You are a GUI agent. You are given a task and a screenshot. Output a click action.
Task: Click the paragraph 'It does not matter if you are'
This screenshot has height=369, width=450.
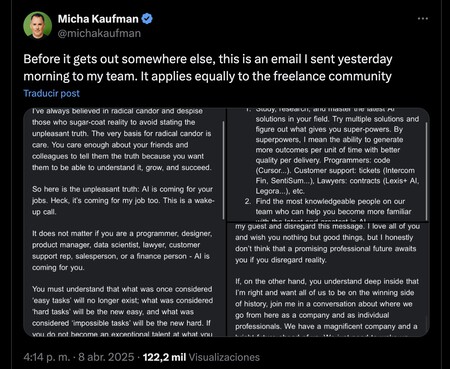point(122,250)
